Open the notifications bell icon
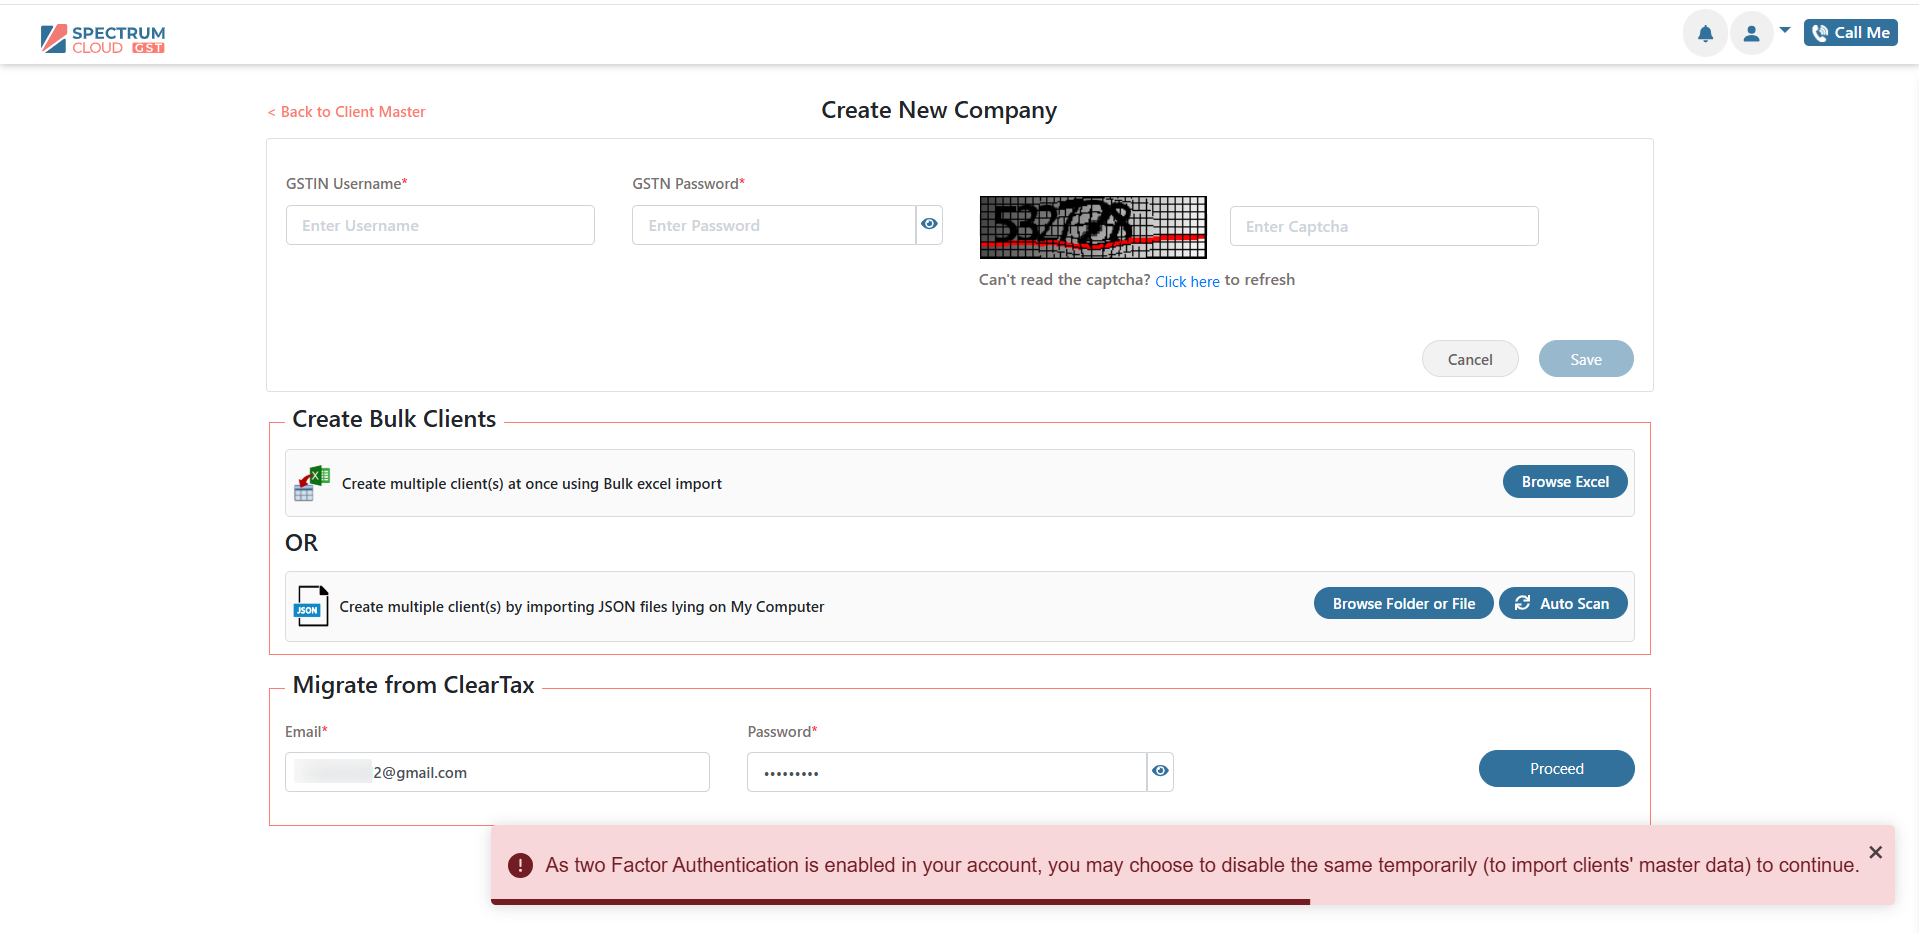Image resolution: width=1919 pixels, height=933 pixels. pos(1705,34)
